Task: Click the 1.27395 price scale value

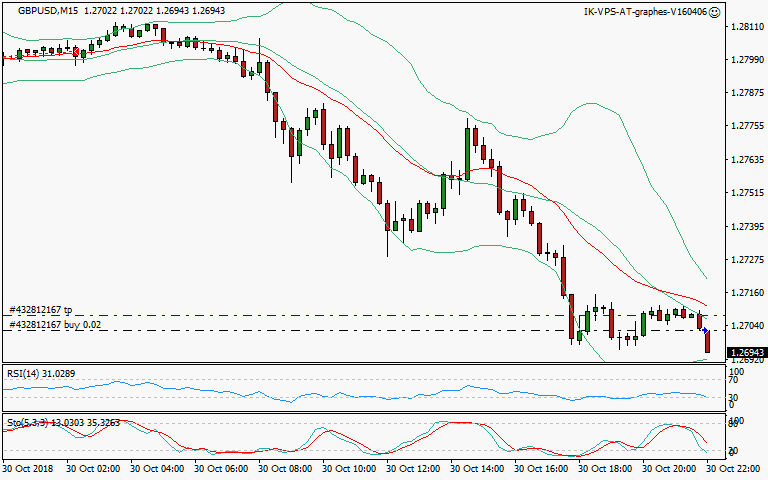Action: pos(747,226)
